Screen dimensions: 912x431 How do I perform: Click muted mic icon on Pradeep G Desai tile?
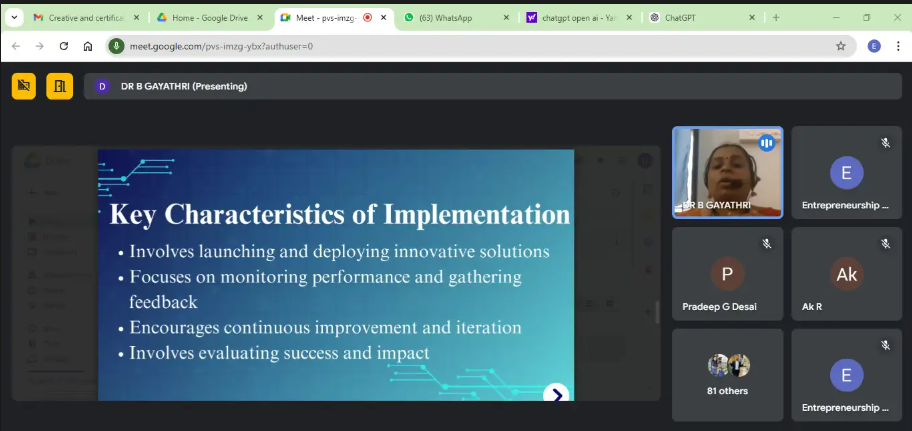coord(766,243)
